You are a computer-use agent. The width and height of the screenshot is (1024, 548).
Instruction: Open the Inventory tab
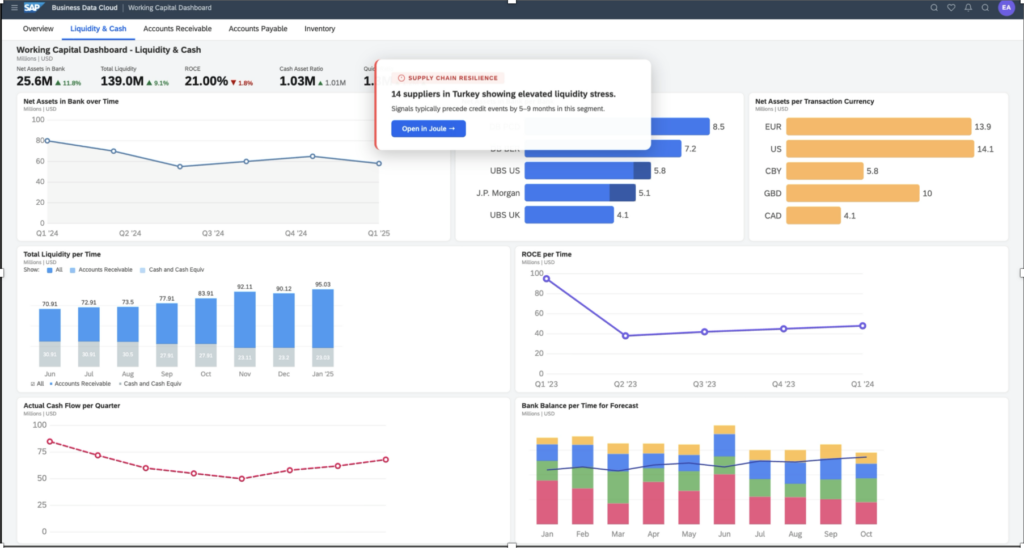coord(319,29)
